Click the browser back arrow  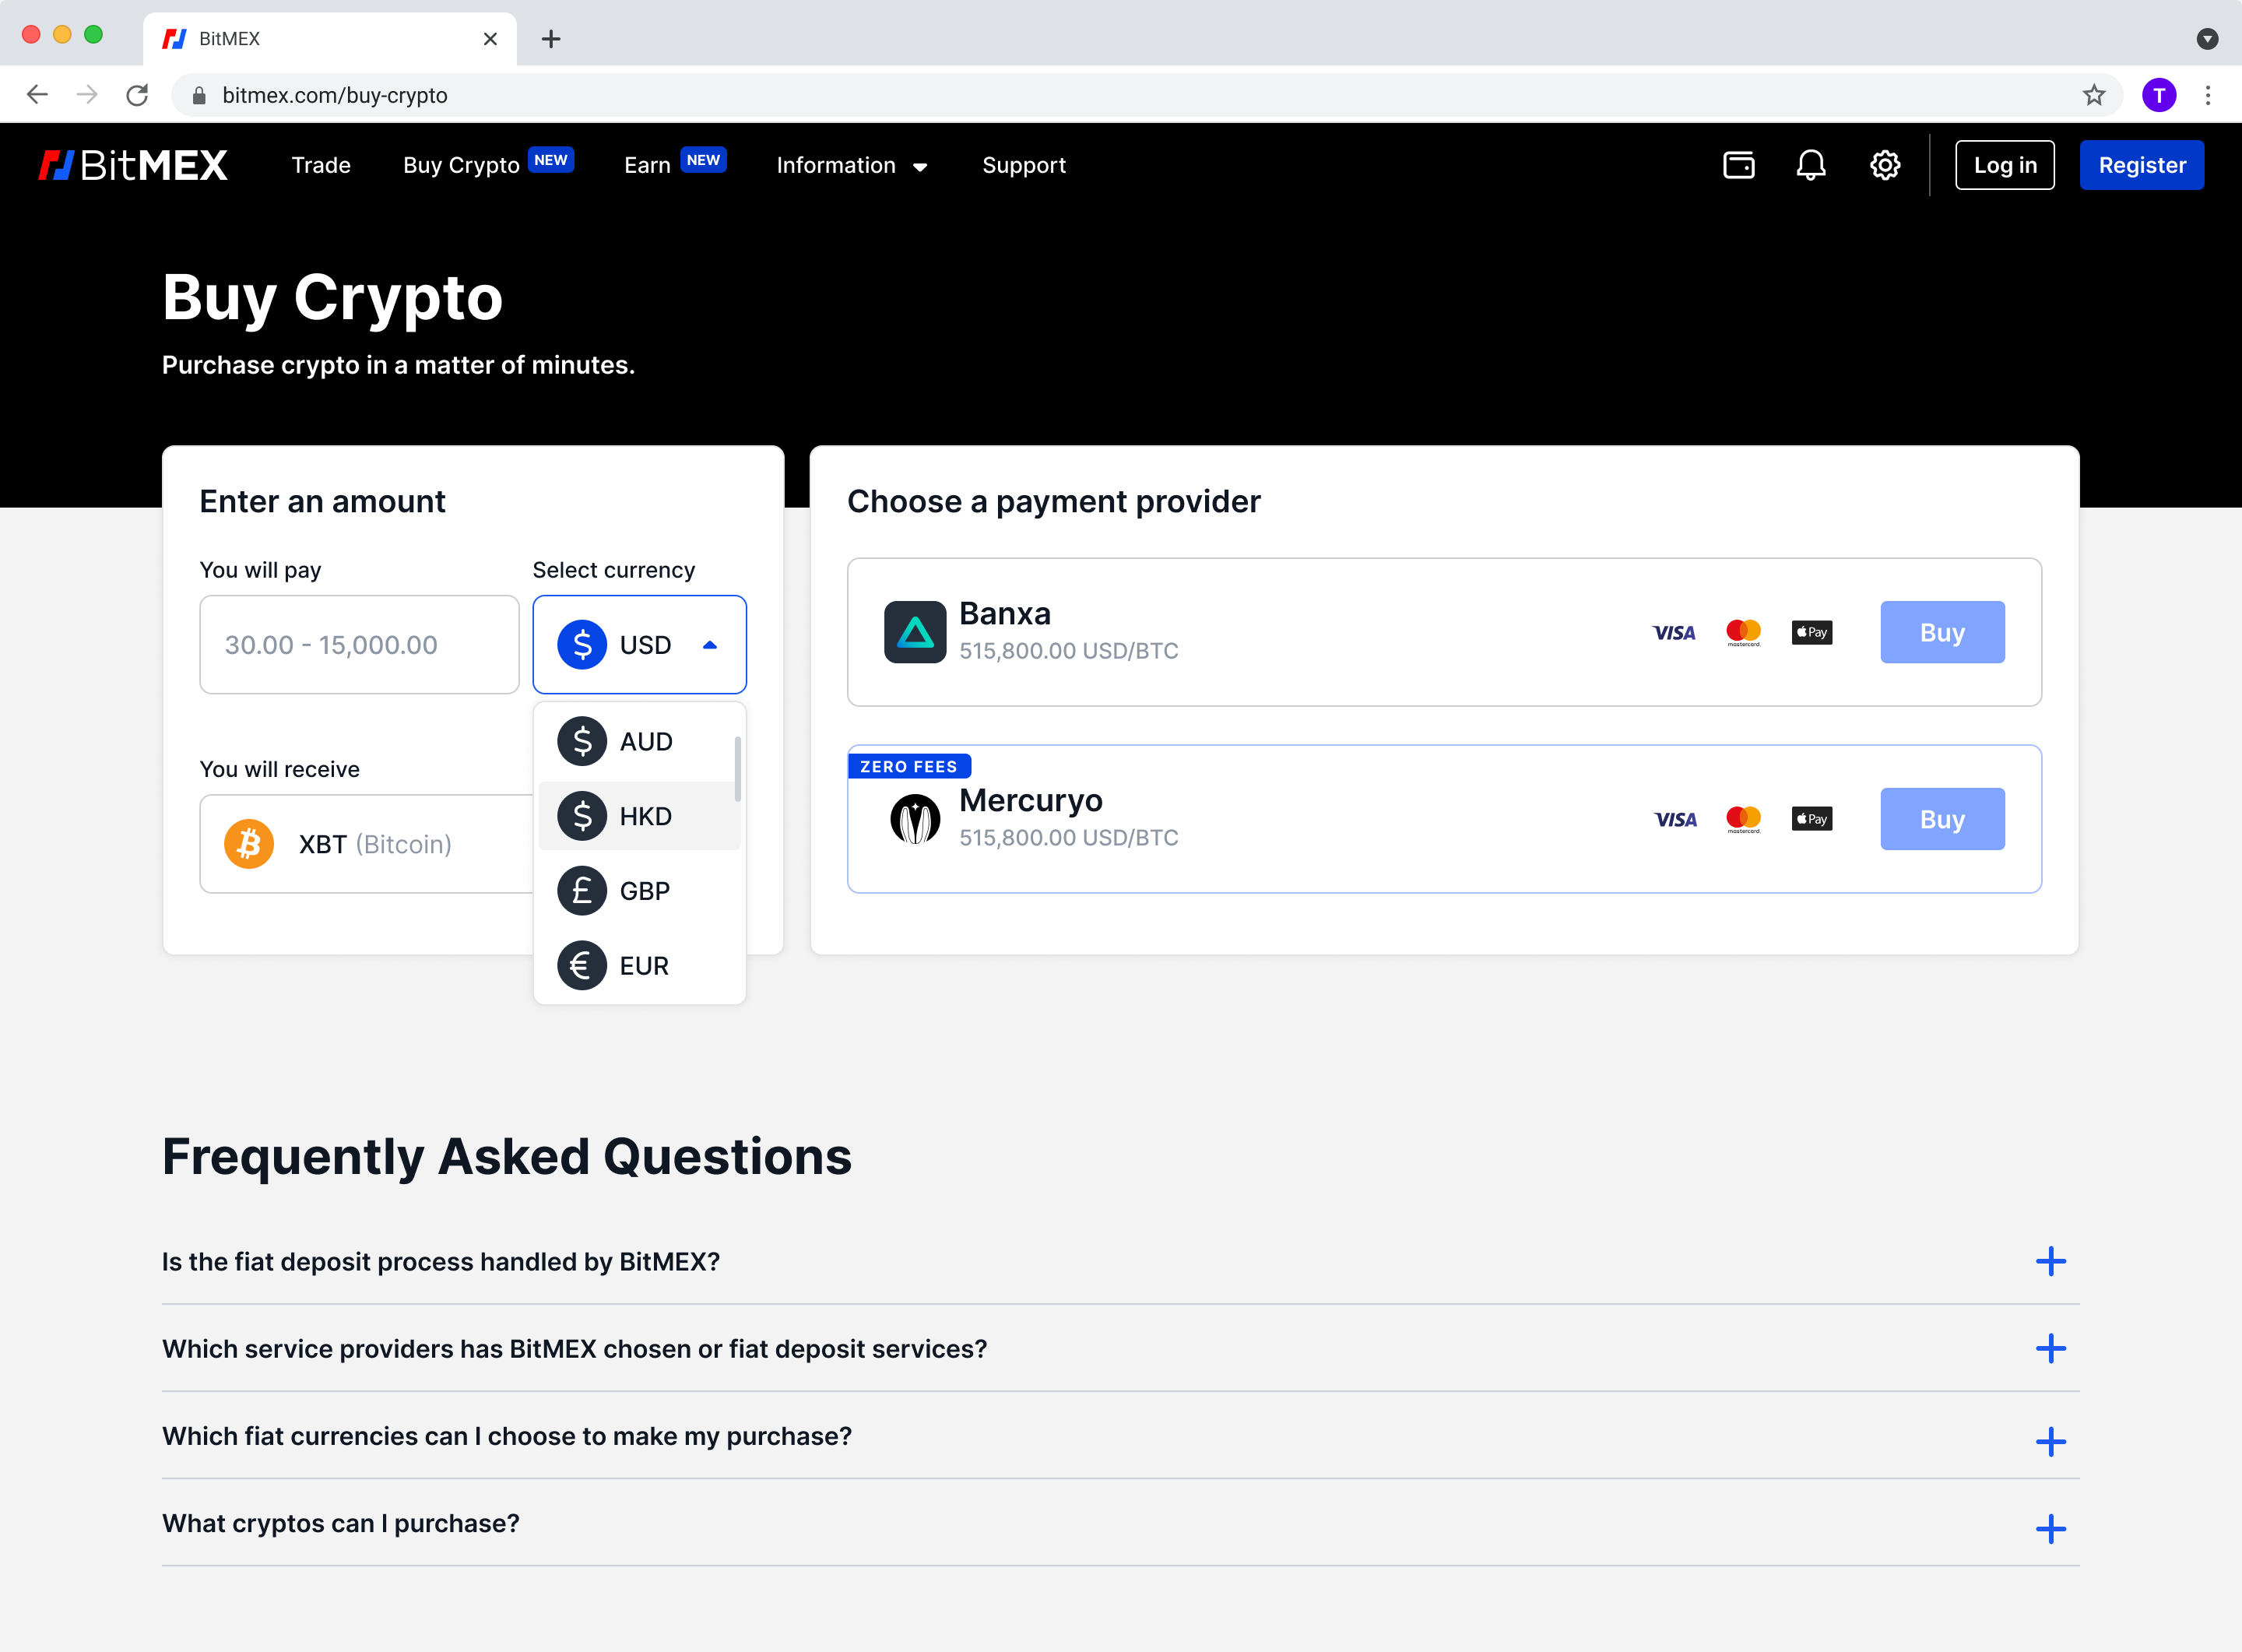(37, 95)
